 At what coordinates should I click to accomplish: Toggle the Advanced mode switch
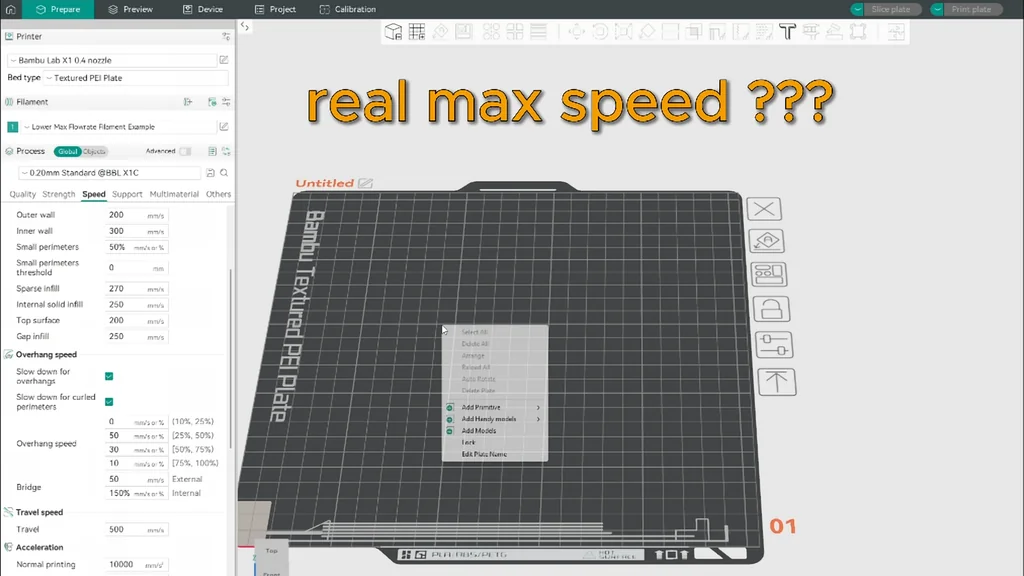[185, 152]
